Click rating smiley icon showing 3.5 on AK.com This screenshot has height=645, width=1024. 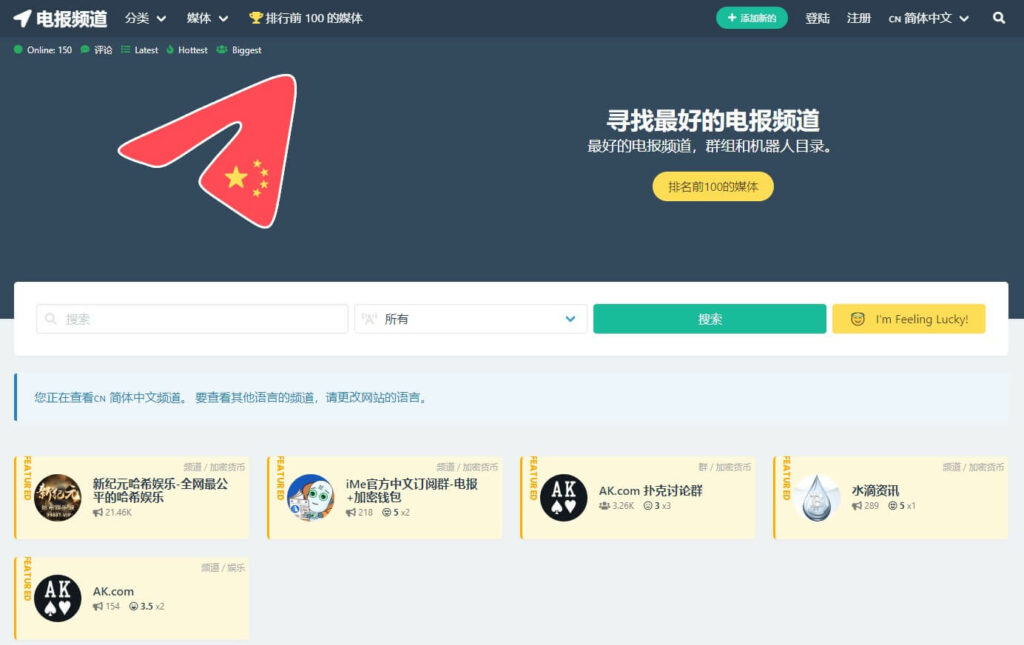coord(133,606)
